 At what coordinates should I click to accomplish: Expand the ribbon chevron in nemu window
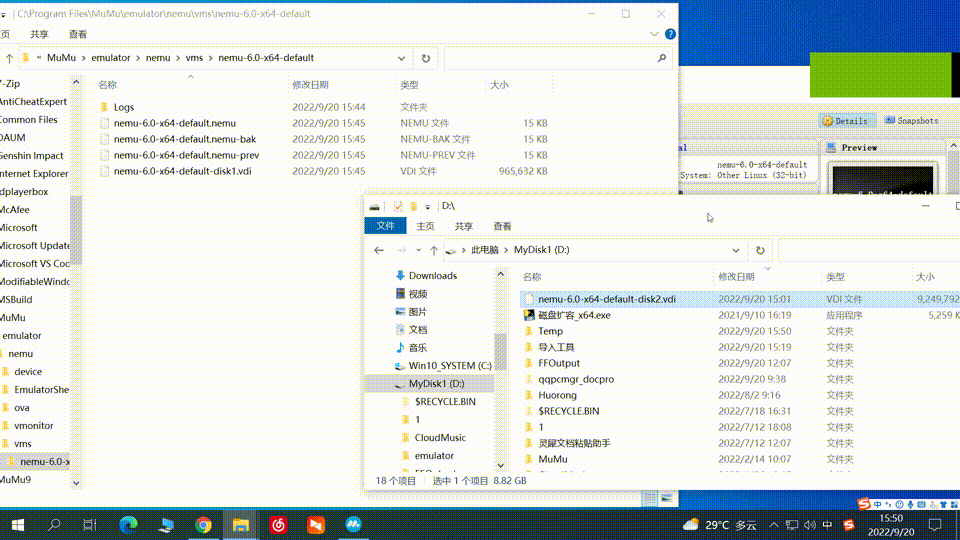654,34
